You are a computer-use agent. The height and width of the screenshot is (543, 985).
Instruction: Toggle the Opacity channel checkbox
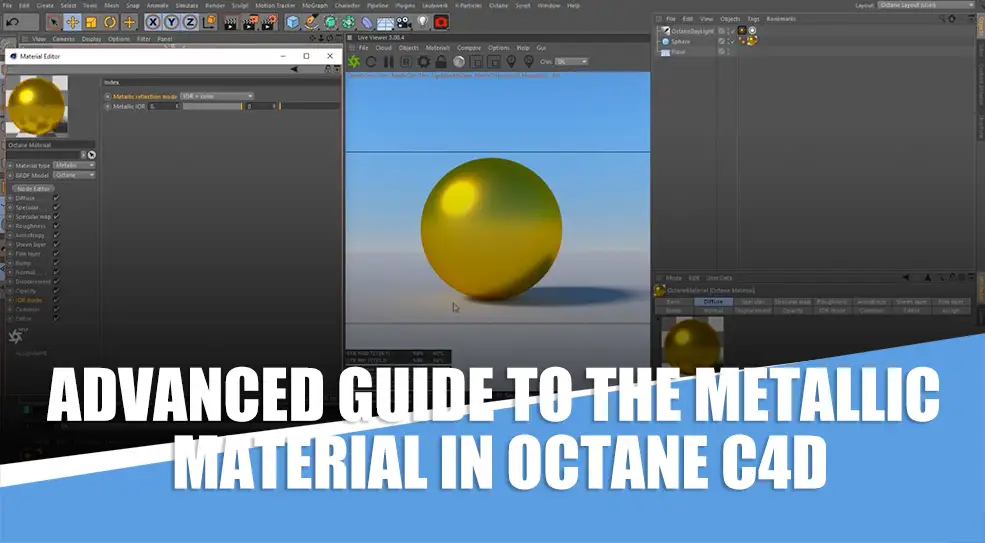point(56,290)
